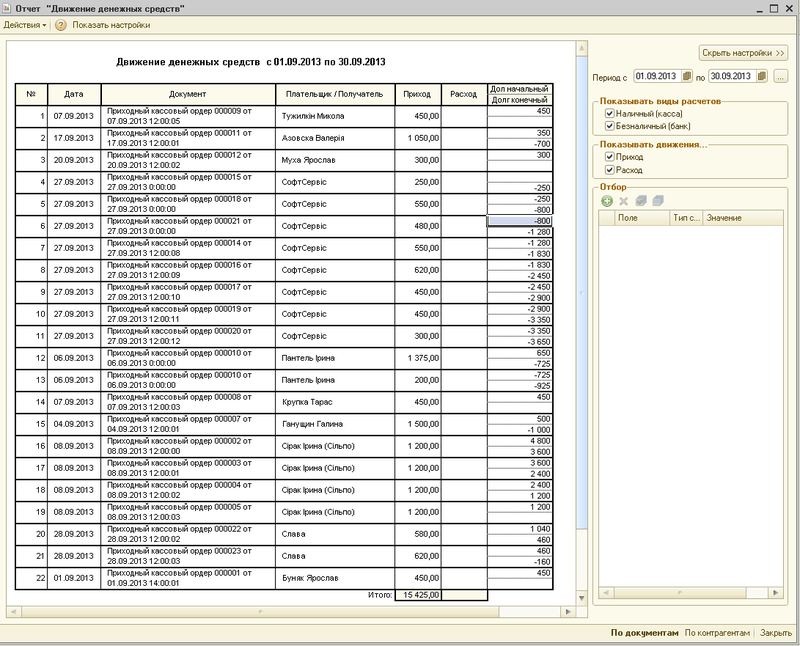800x646 pixels.
Task: Select the По документам view
Action: pyautogui.click(x=645, y=633)
